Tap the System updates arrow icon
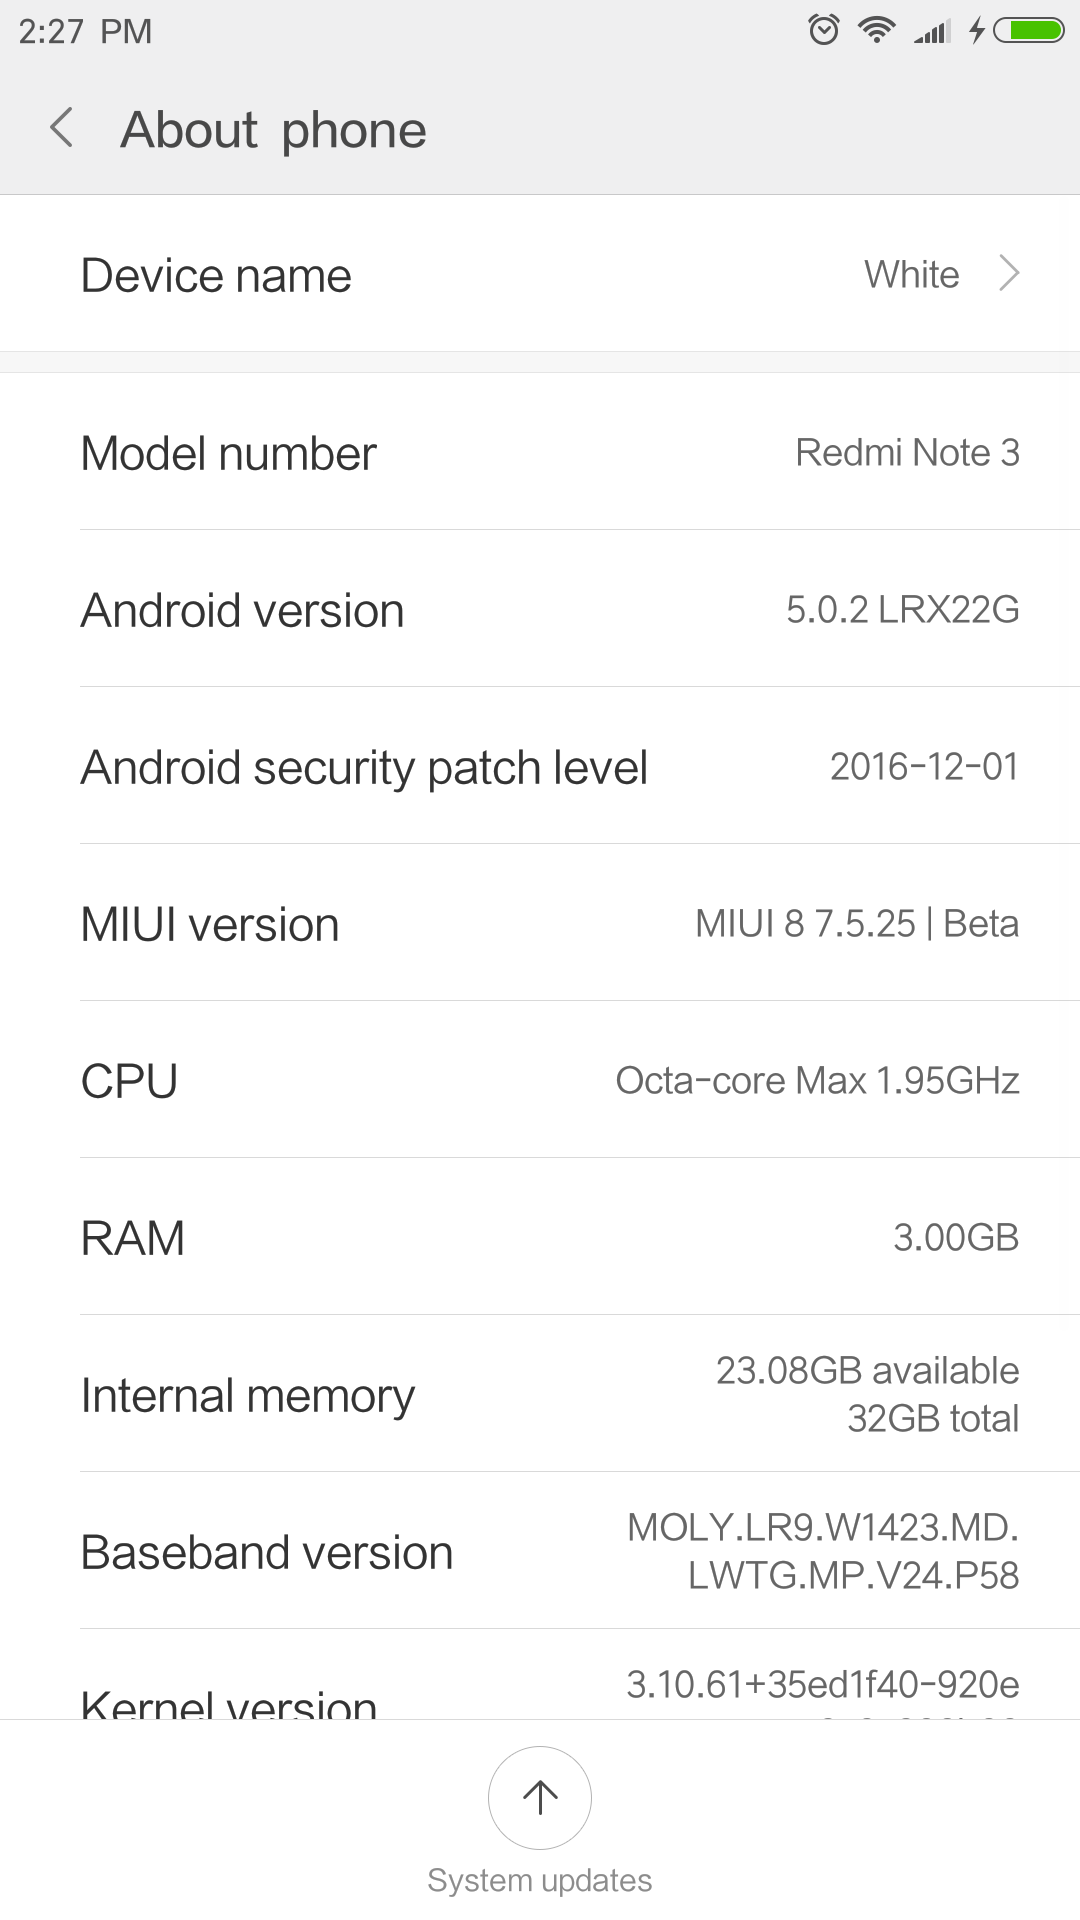This screenshot has height=1920, width=1080. tap(540, 1797)
